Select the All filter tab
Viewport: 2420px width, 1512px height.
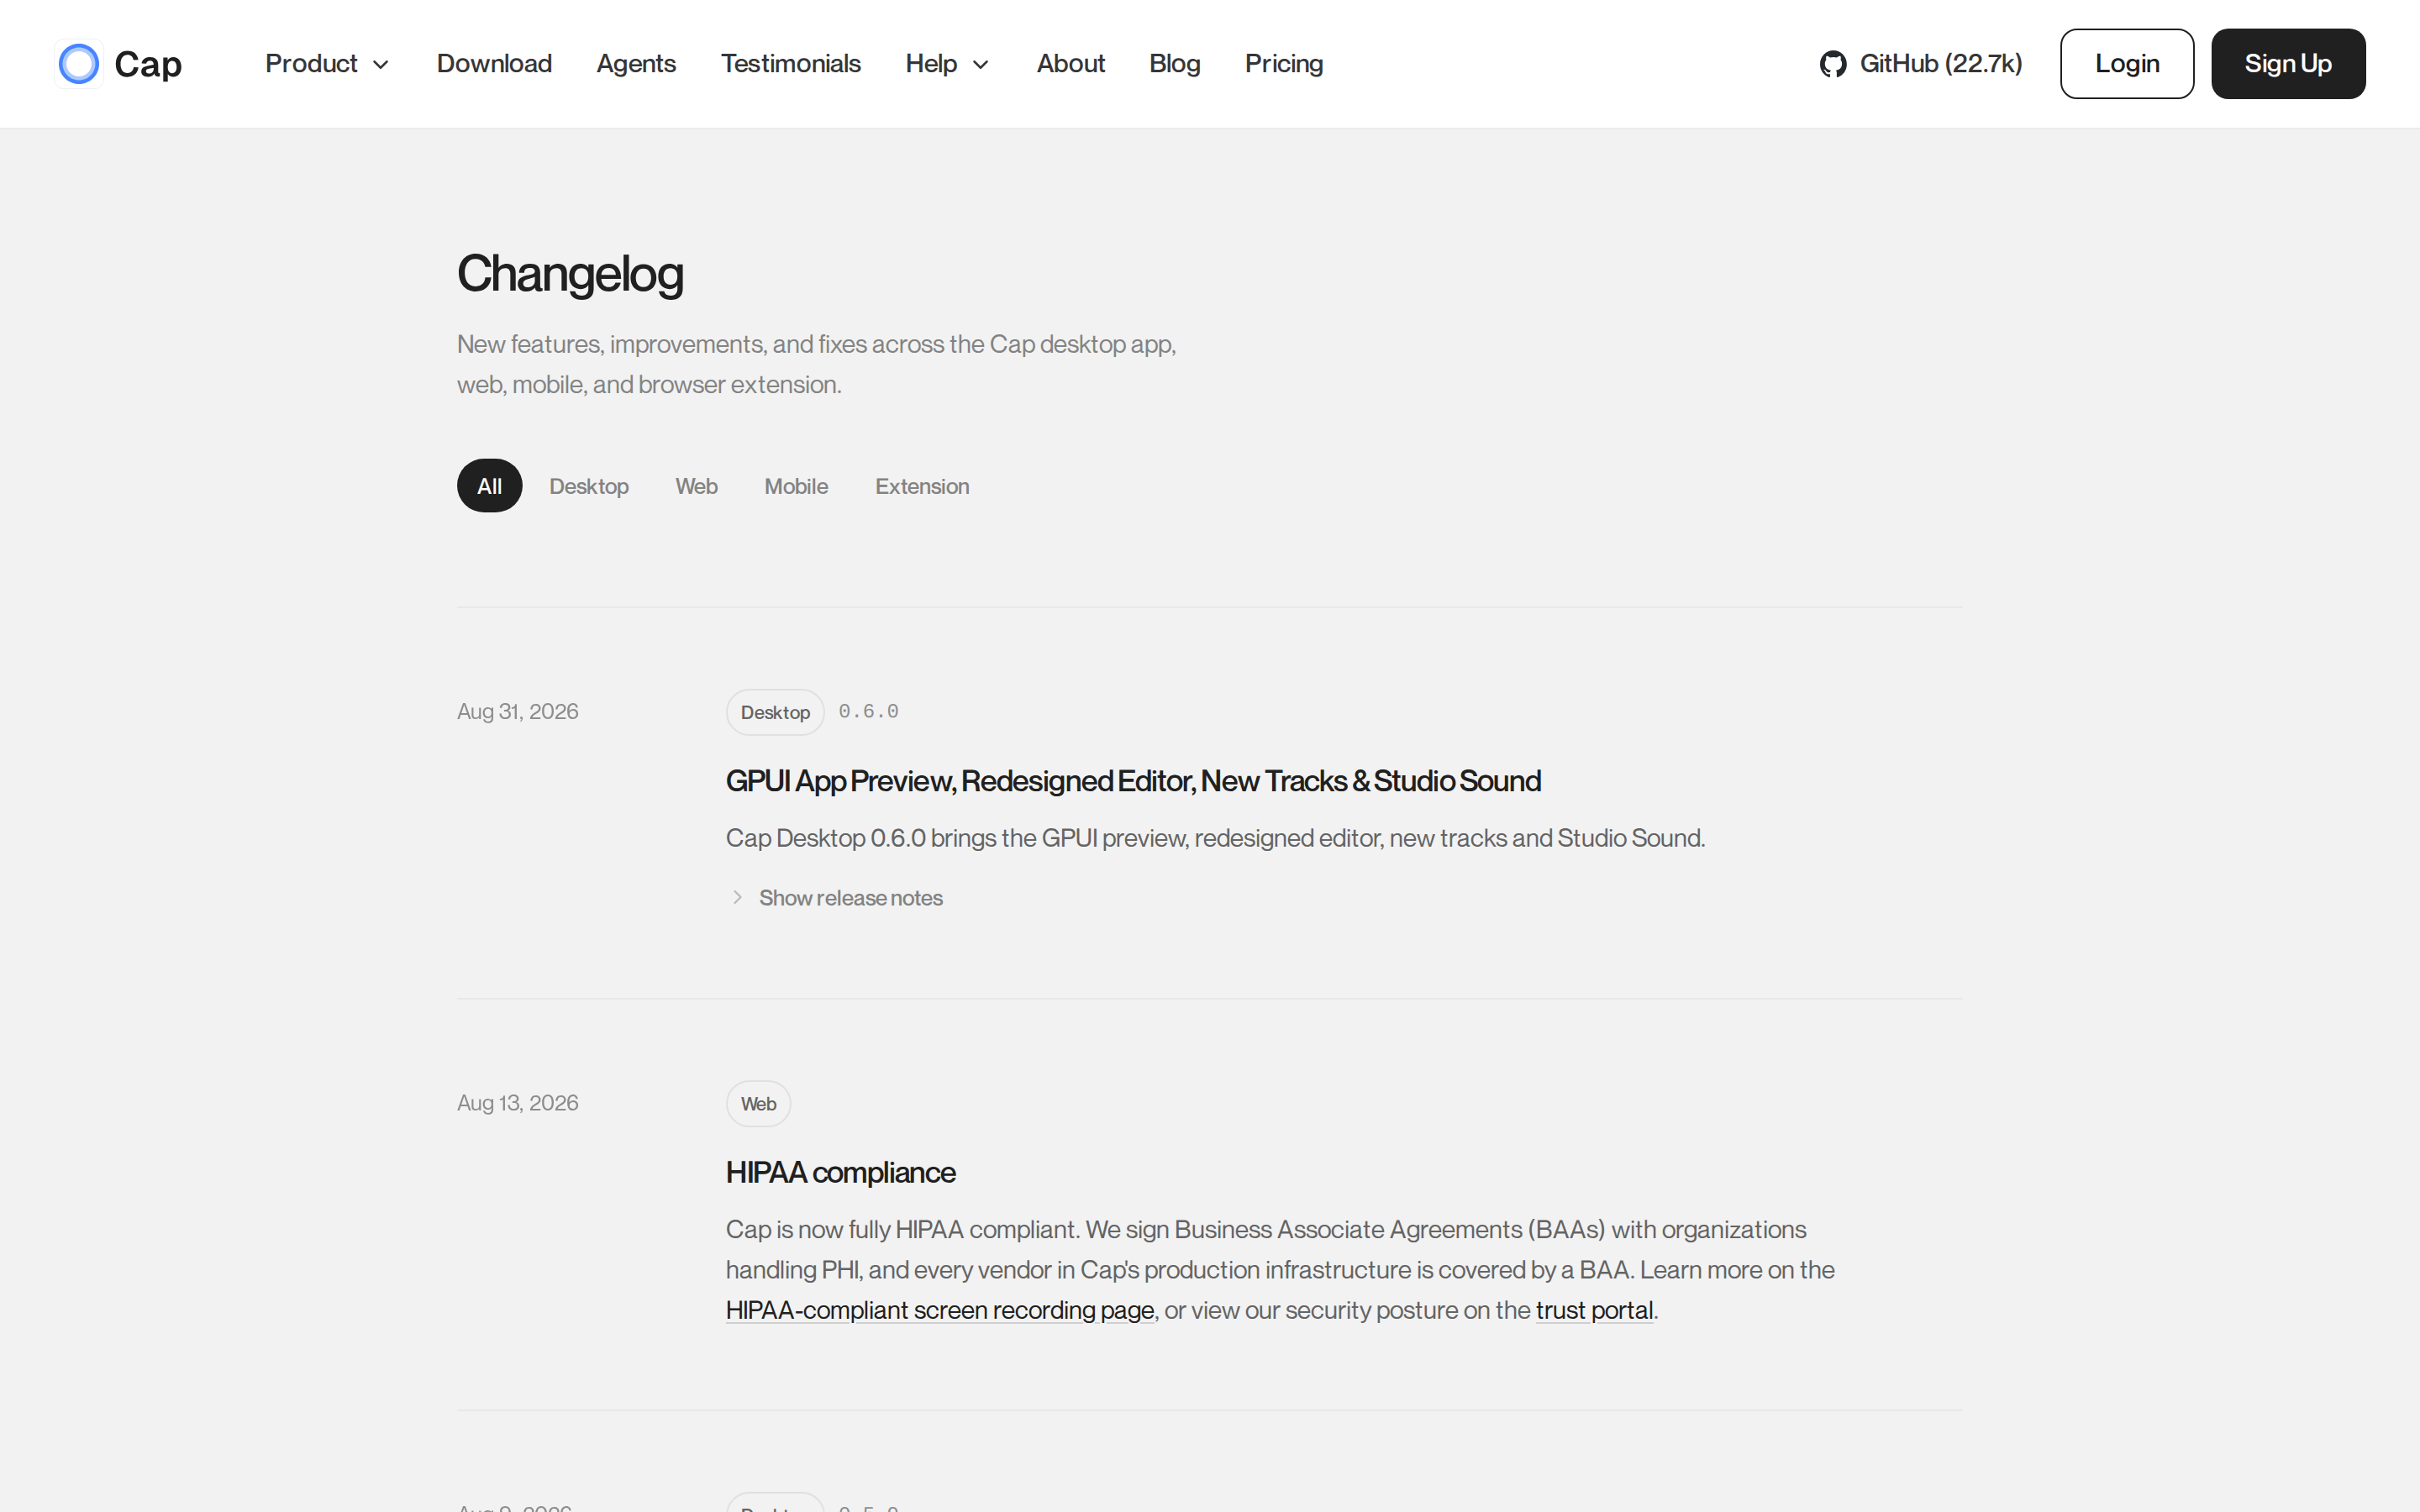pyautogui.click(x=490, y=486)
